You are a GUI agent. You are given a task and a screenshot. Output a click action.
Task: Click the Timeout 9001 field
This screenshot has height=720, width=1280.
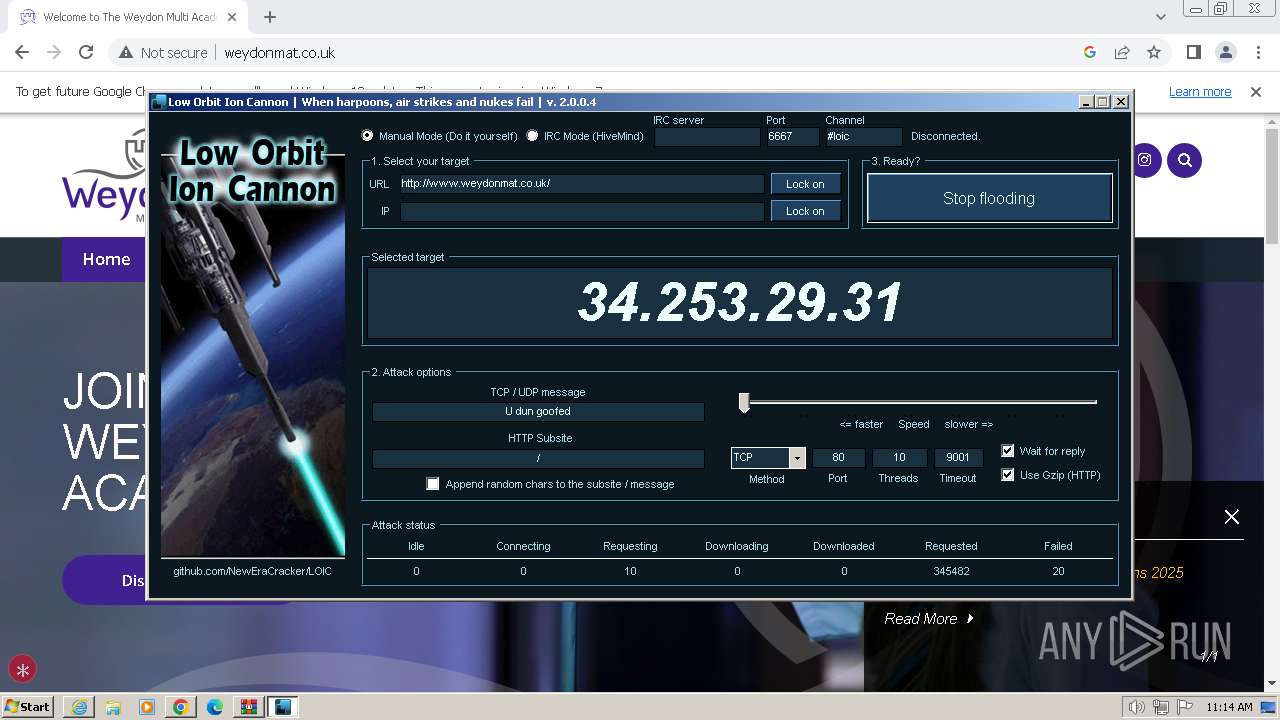point(958,458)
